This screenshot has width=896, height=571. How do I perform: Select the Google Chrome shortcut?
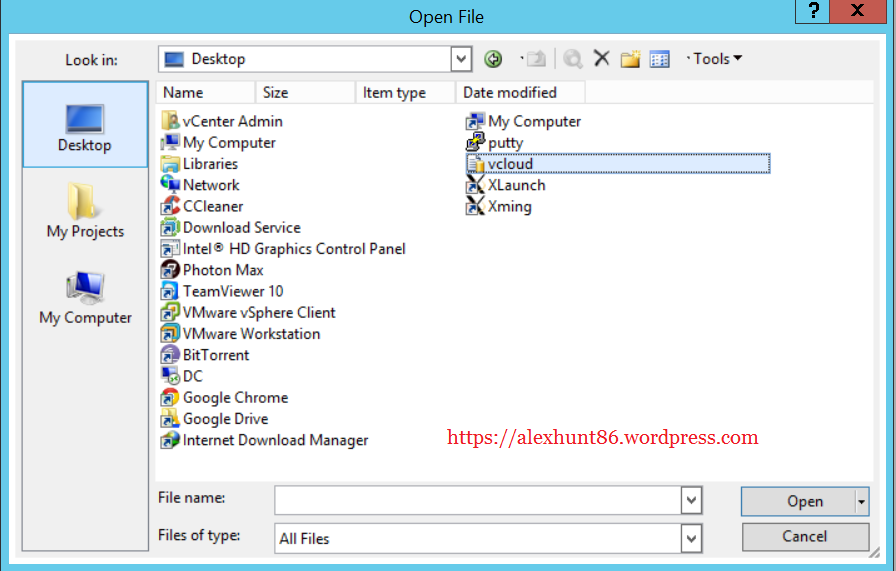(x=234, y=398)
